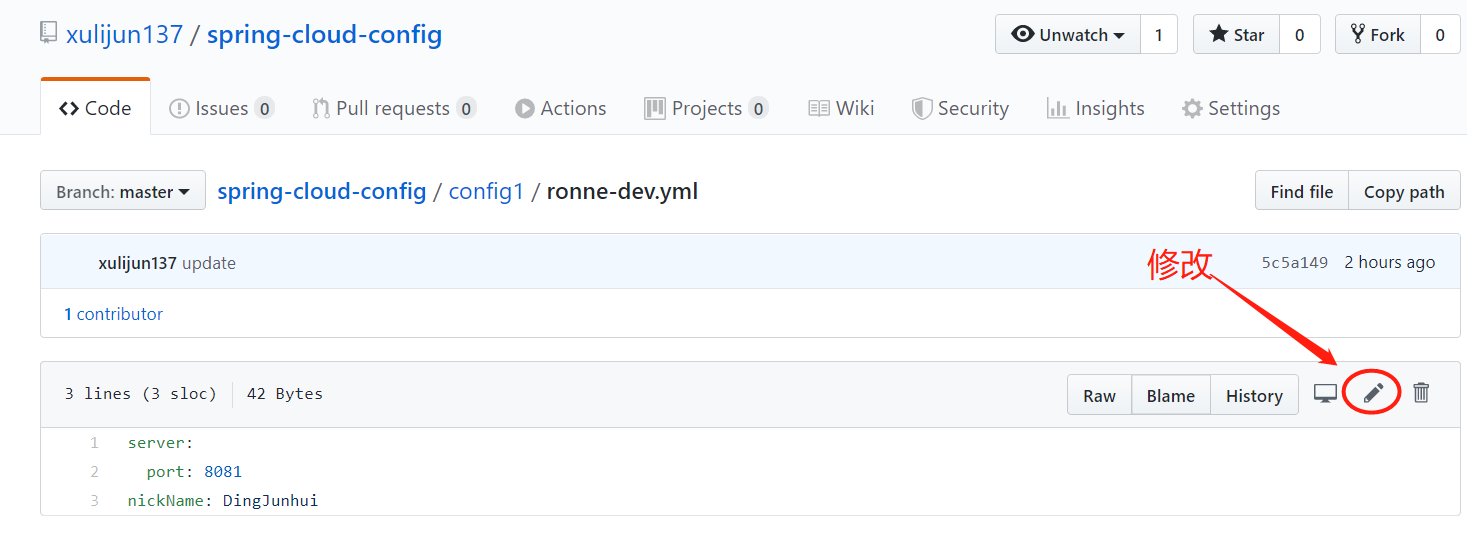Click spring-cloud-config repo title link
This screenshot has width=1467, height=552.
point(324,35)
